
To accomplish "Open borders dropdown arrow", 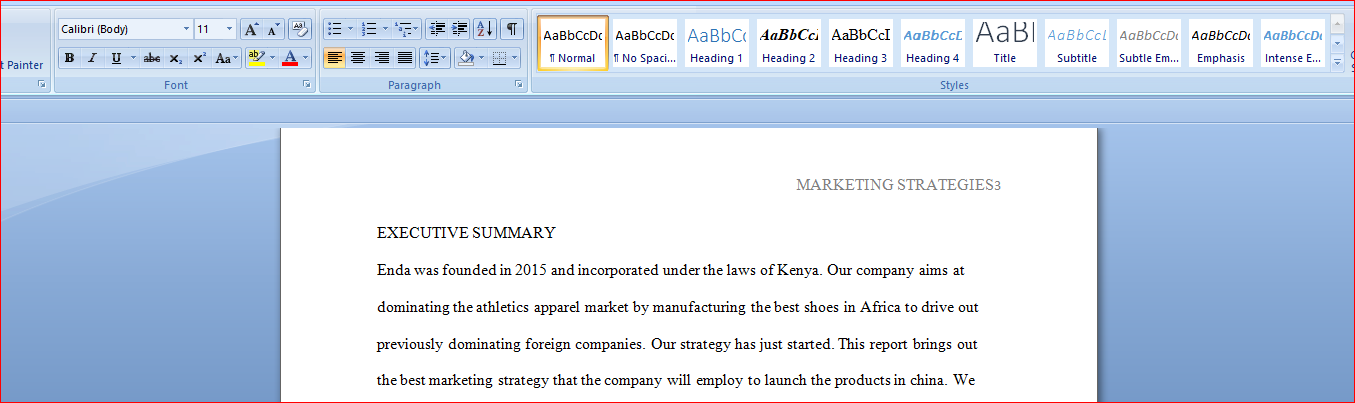I will click(x=515, y=58).
